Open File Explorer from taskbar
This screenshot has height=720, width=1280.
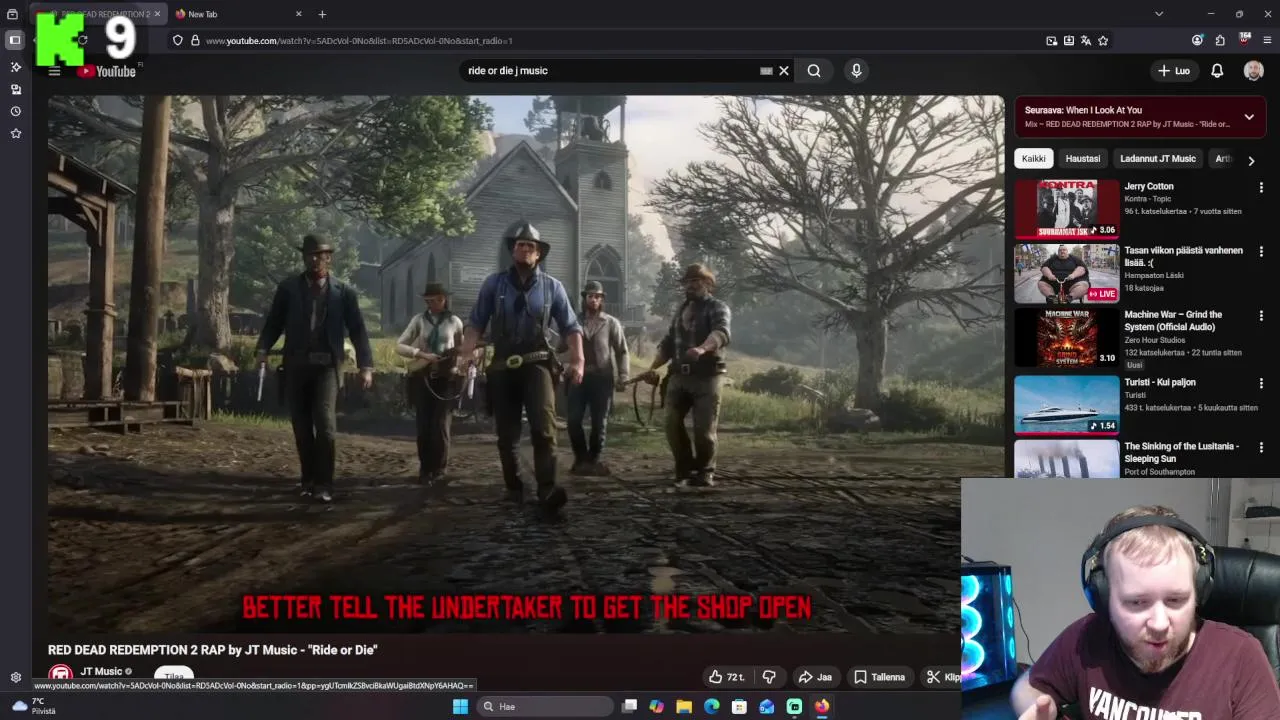pos(684,706)
